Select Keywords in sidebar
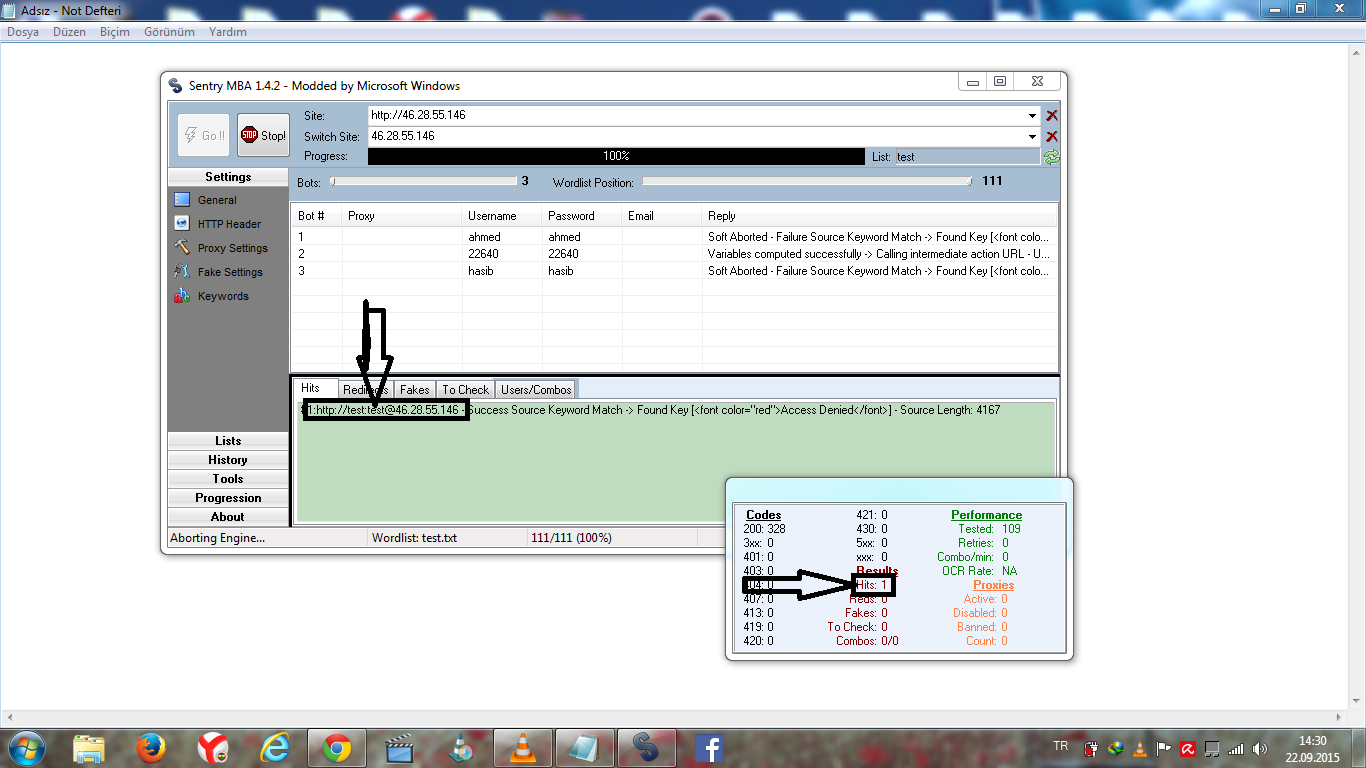The height and width of the screenshot is (768, 1366). [222, 296]
